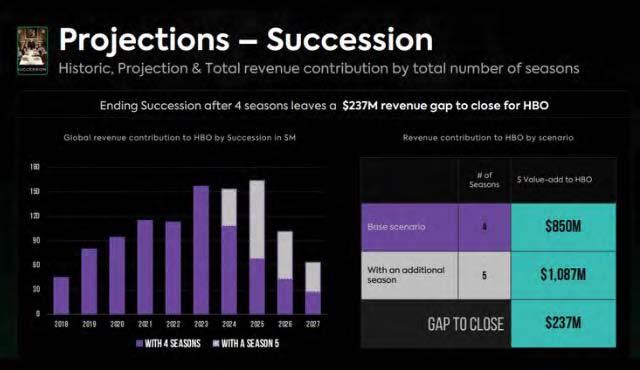Click the 2027 x-axis label
640x370 pixels.
tap(313, 324)
